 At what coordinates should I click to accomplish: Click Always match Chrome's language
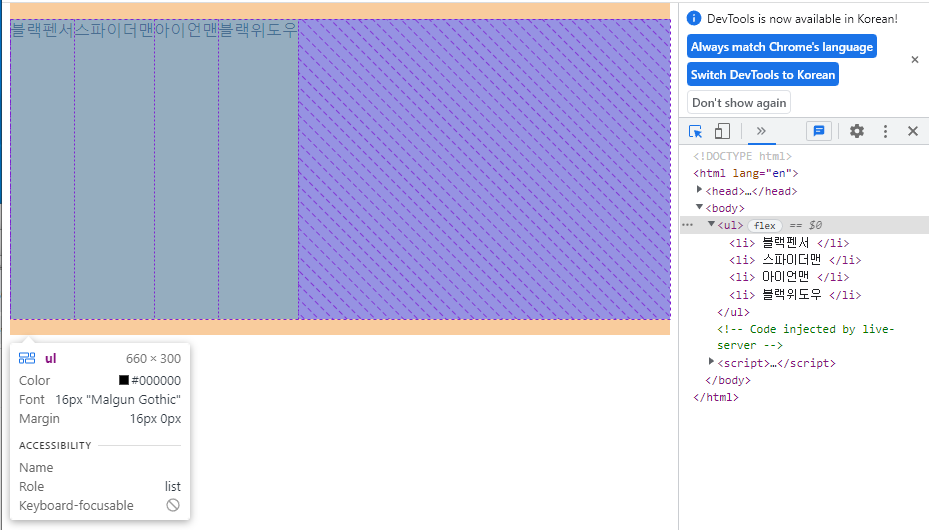[x=781, y=47]
